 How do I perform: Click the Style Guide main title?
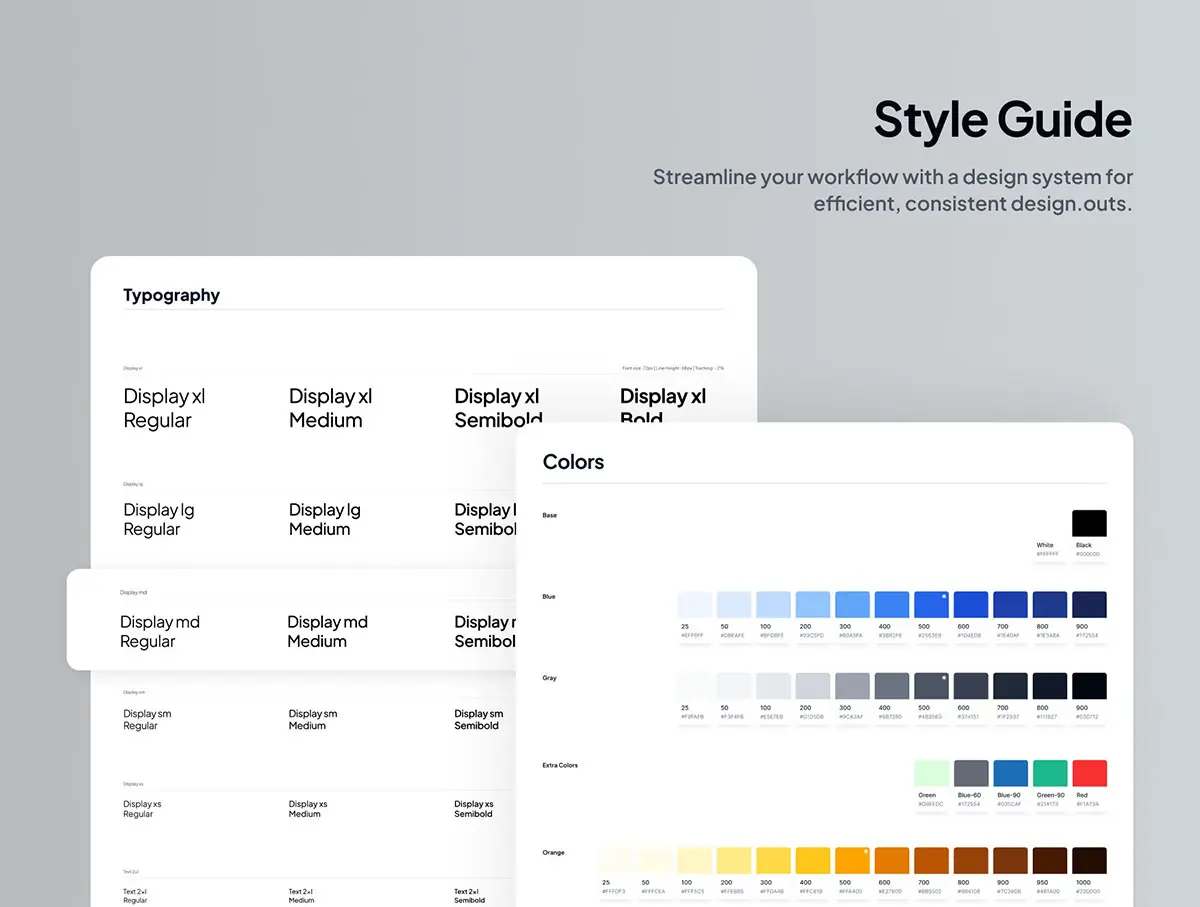point(1002,119)
